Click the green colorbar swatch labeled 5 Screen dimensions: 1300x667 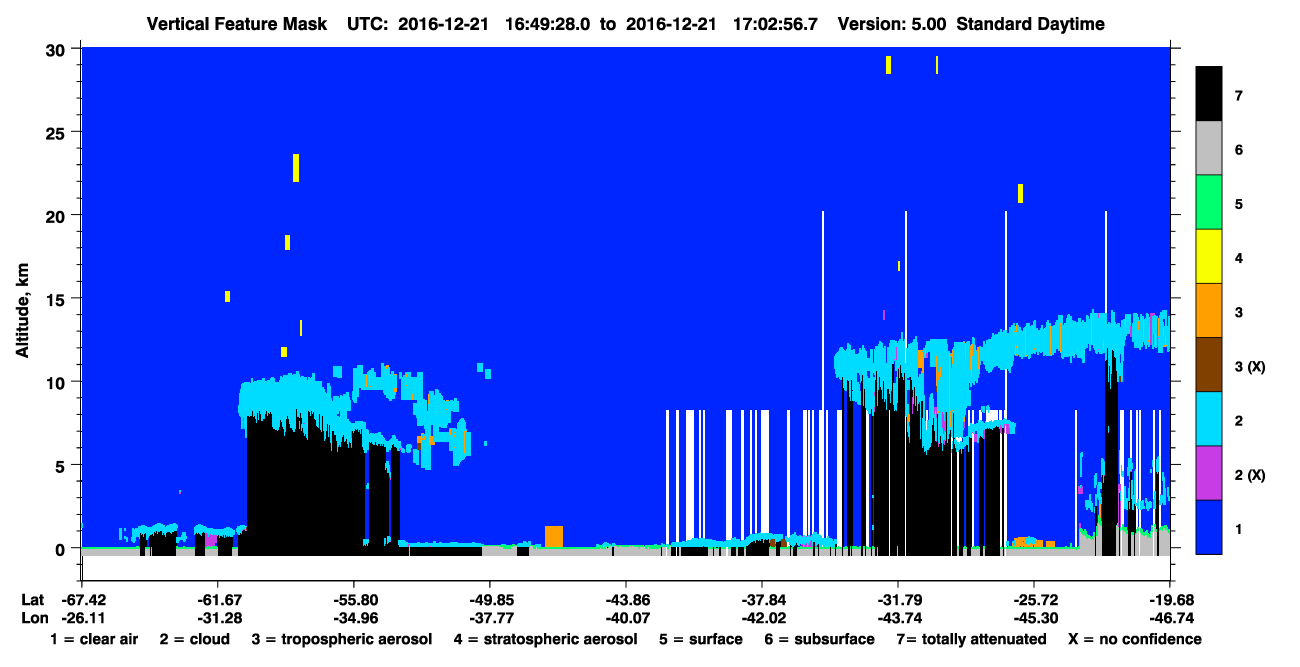click(1209, 203)
